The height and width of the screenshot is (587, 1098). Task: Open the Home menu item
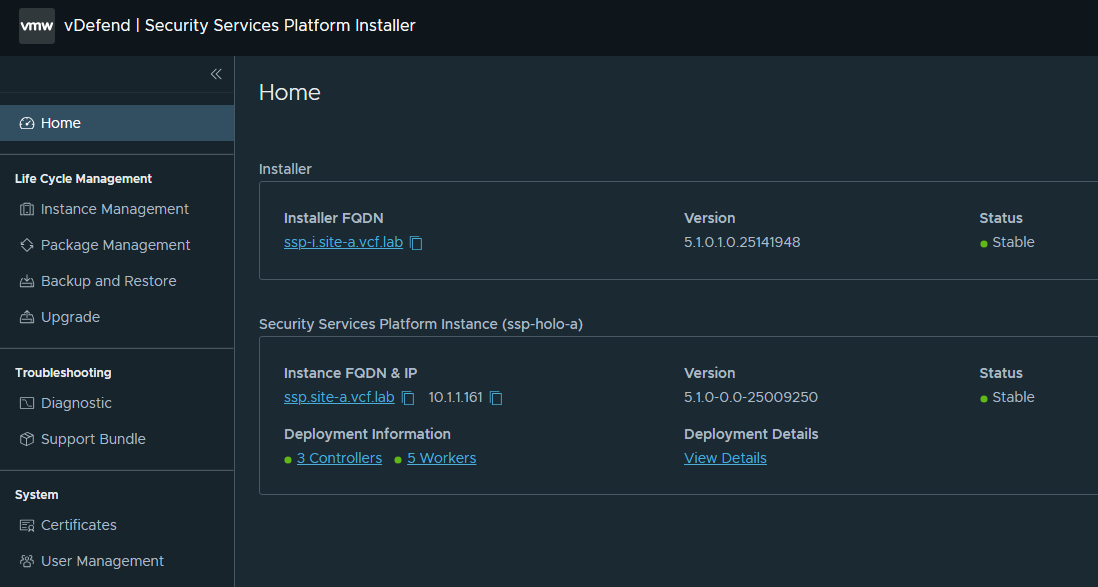coord(60,123)
